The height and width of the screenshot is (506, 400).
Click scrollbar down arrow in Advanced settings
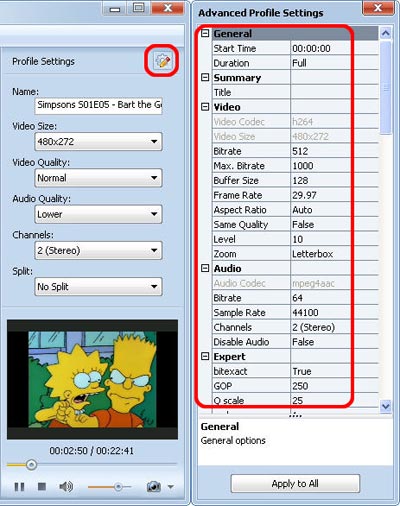[386, 406]
